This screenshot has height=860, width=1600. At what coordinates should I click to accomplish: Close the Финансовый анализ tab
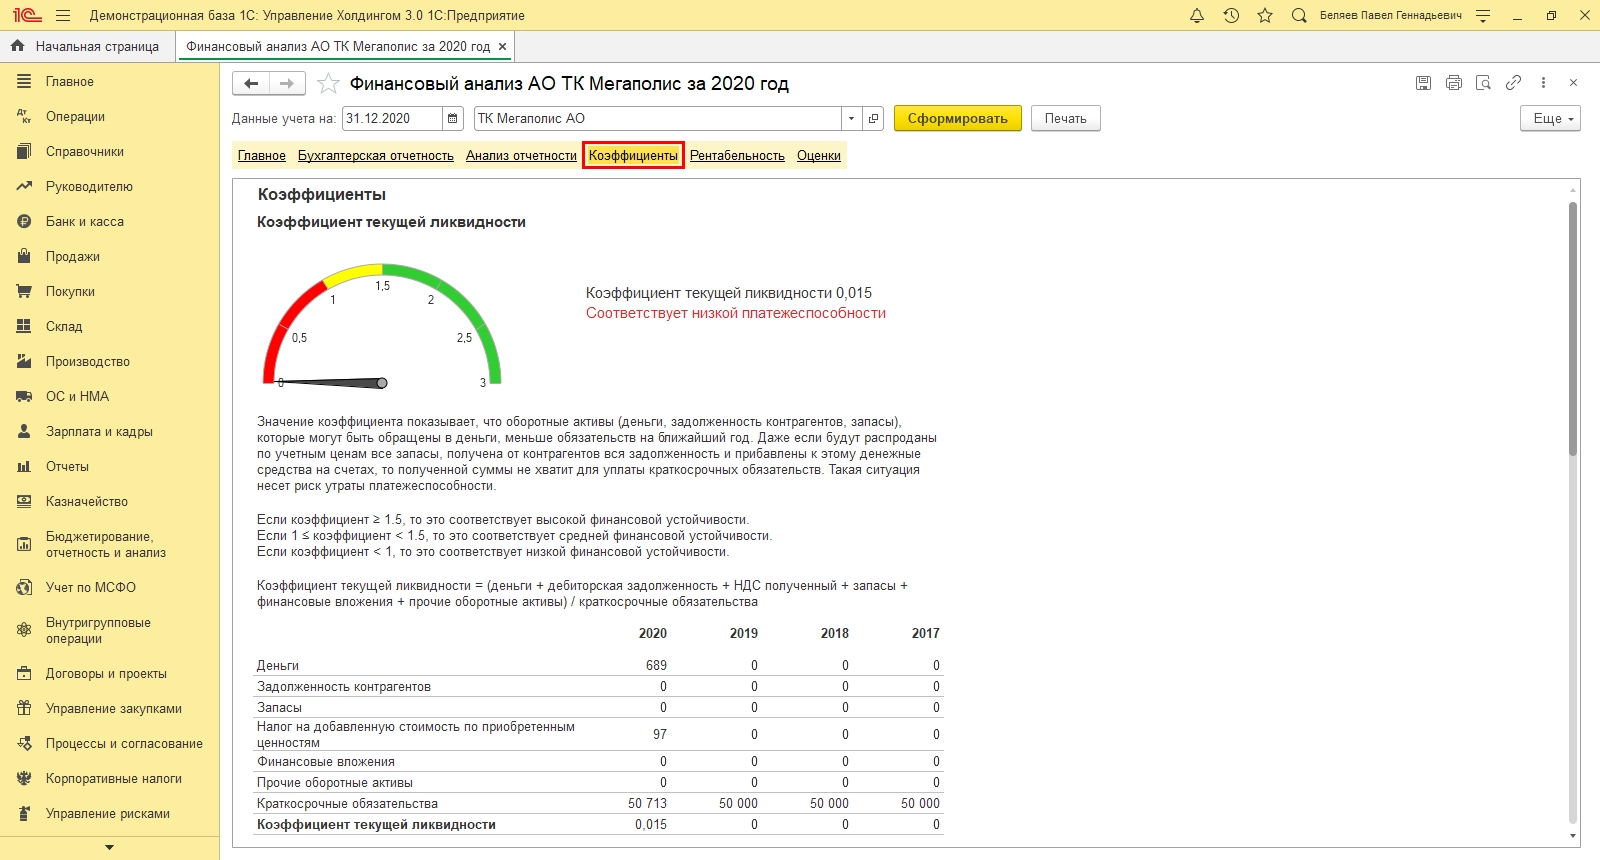click(502, 47)
